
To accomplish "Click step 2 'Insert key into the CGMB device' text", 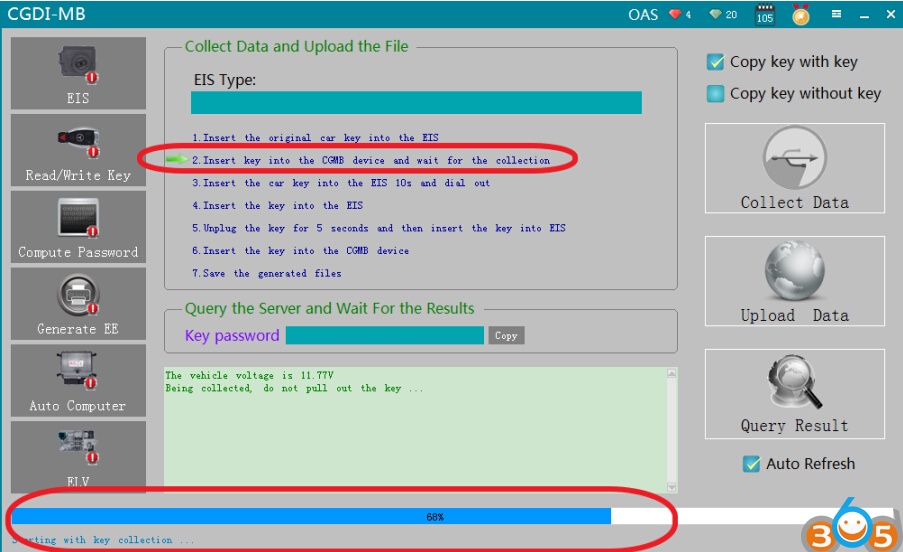I will coord(371,160).
